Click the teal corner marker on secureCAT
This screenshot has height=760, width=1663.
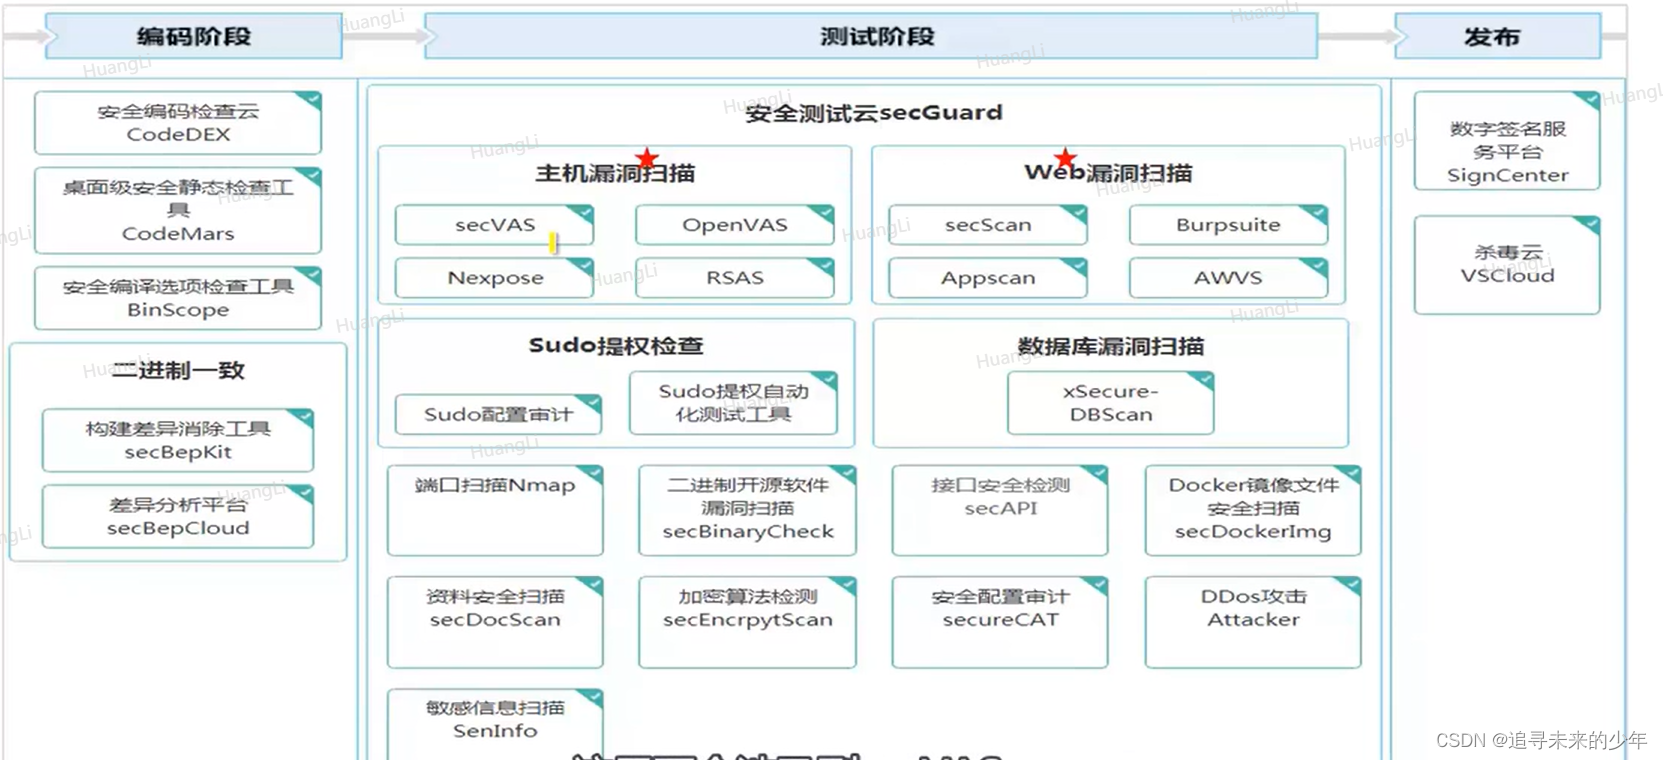click(x=1098, y=583)
